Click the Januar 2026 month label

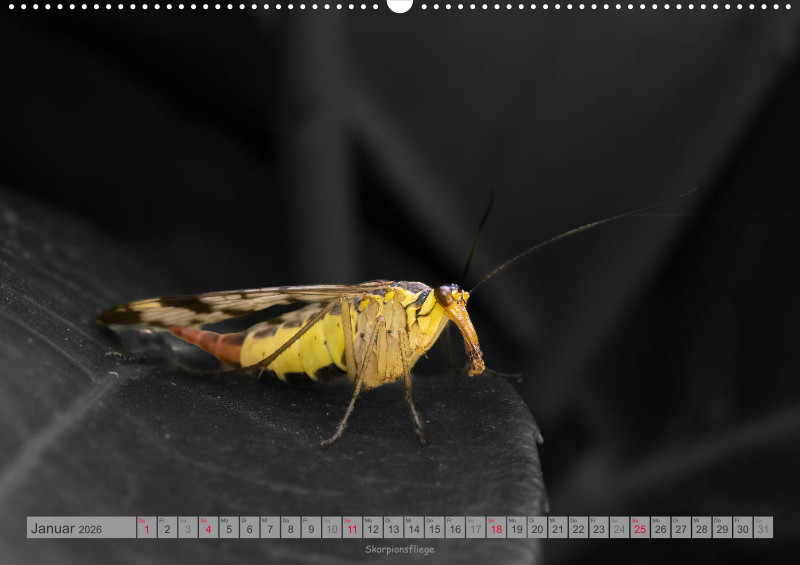coord(67,528)
